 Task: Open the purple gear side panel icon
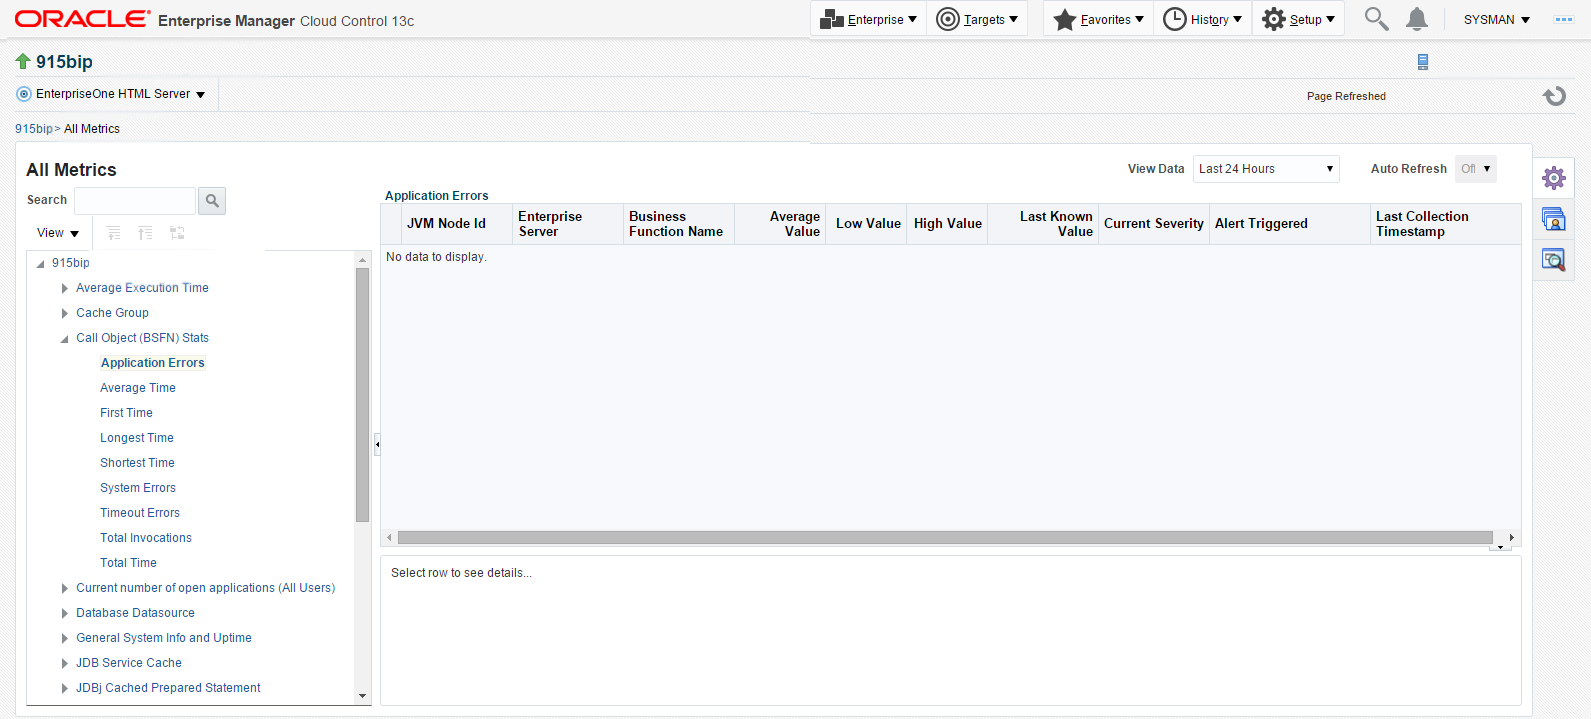(1554, 178)
